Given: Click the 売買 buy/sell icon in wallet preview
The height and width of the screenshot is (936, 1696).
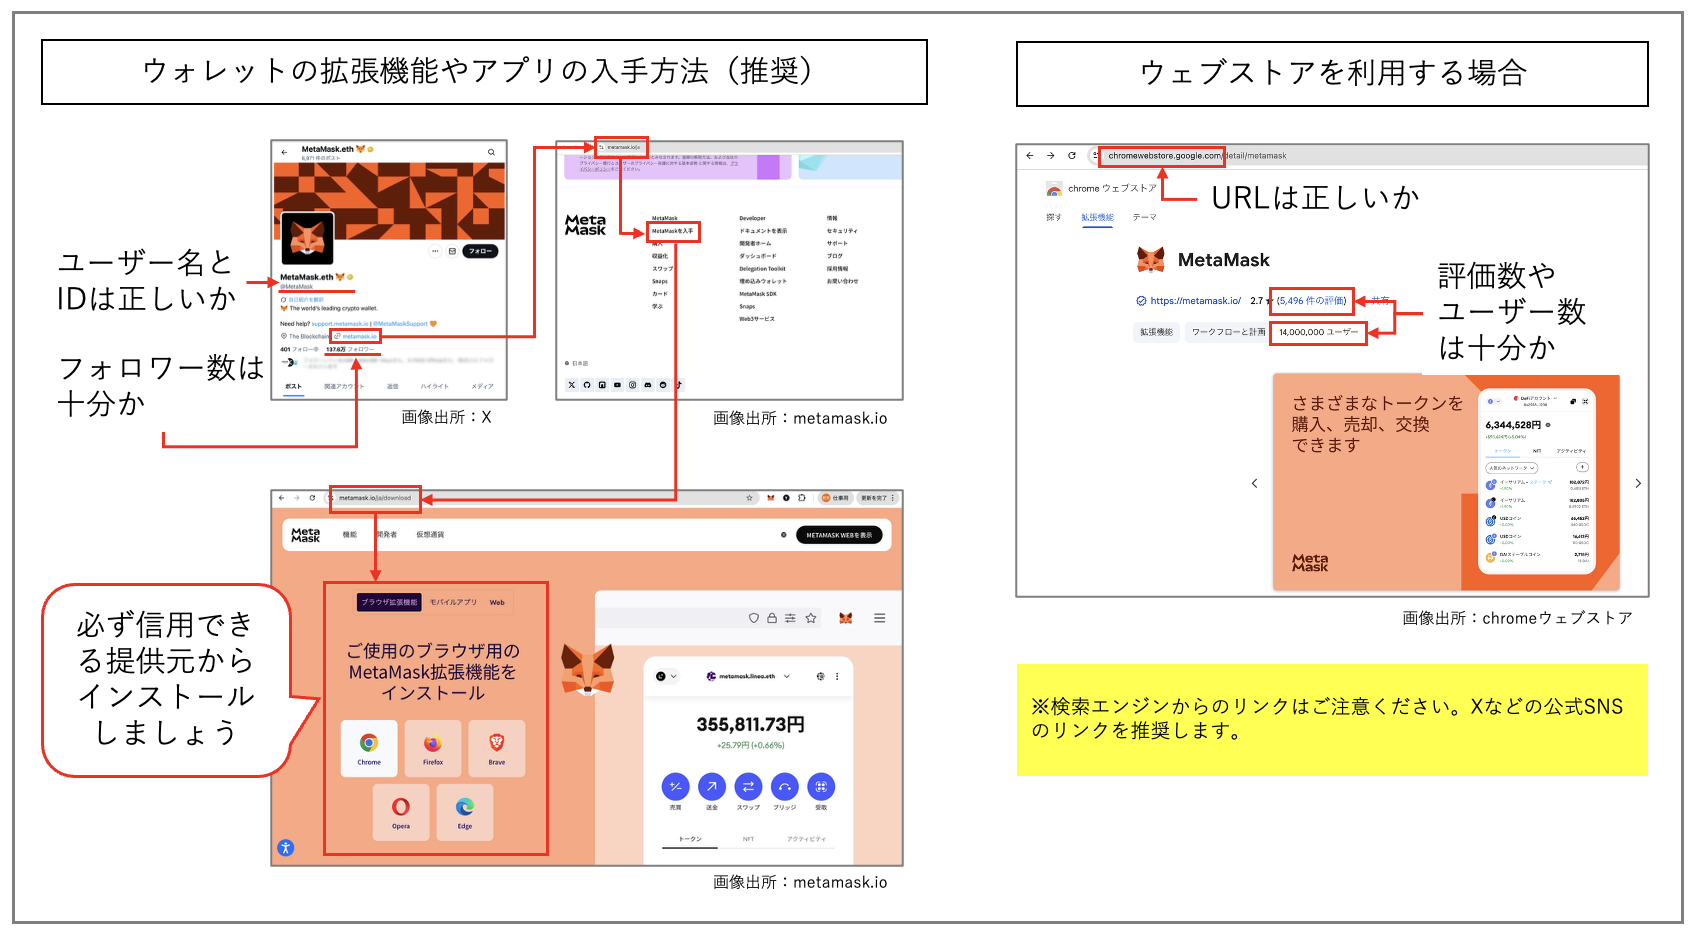Looking at the screenshot, I should (675, 787).
